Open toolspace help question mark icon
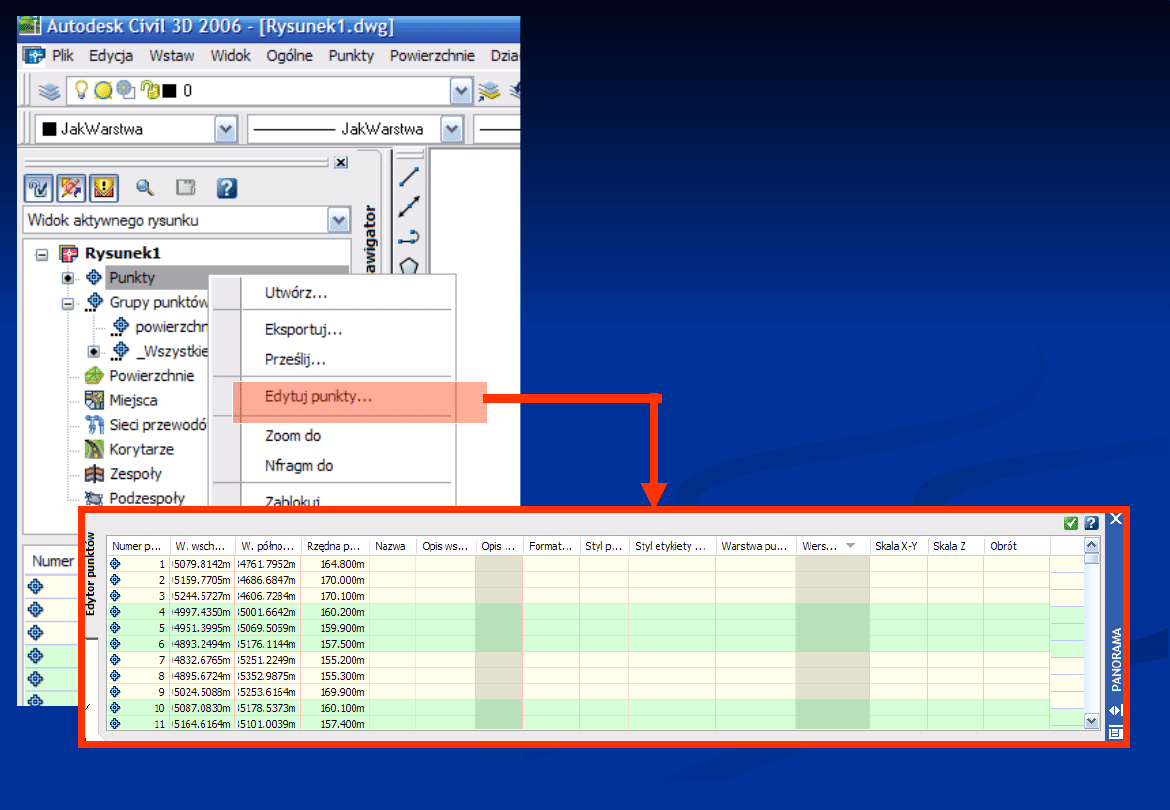The width and height of the screenshot is (1170, 810). pyautogui.click(x=227, y=188)
